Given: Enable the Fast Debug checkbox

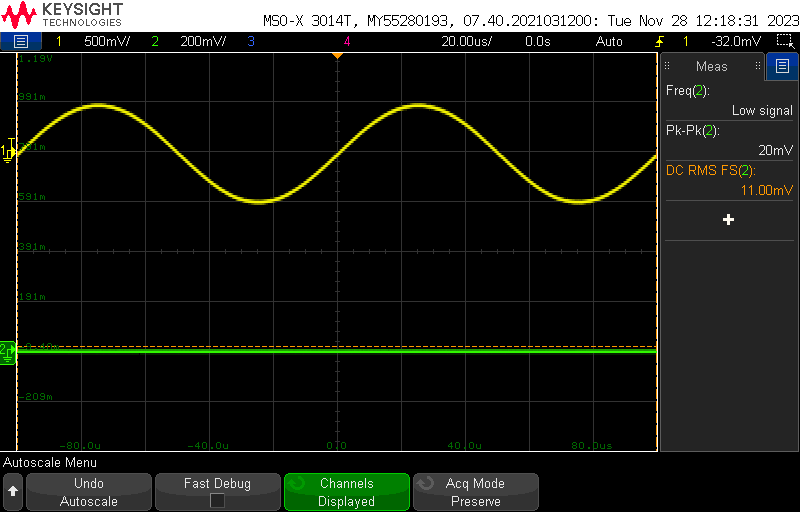Looking at the screenshot, I should click(217, 501).
